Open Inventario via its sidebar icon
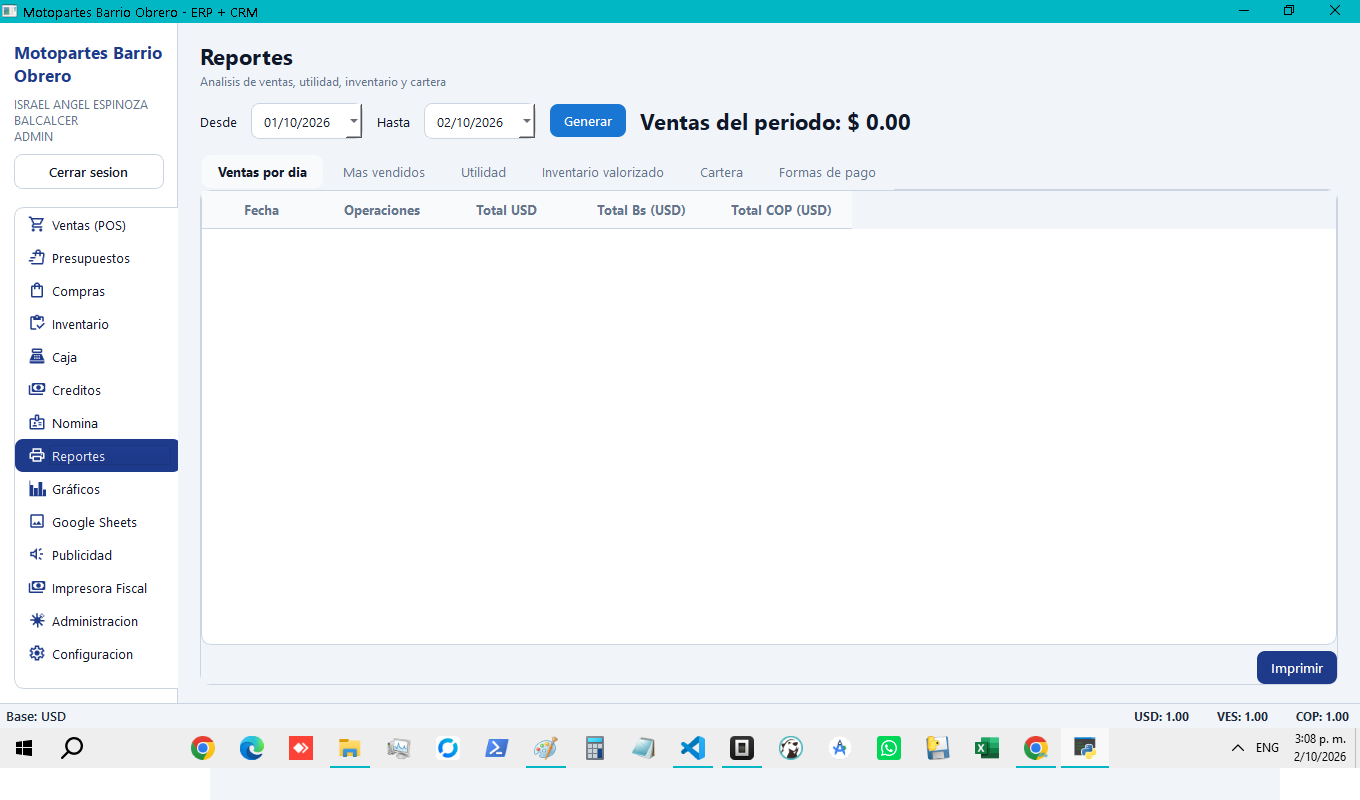The image size is (1360, 800). point(37,324)
